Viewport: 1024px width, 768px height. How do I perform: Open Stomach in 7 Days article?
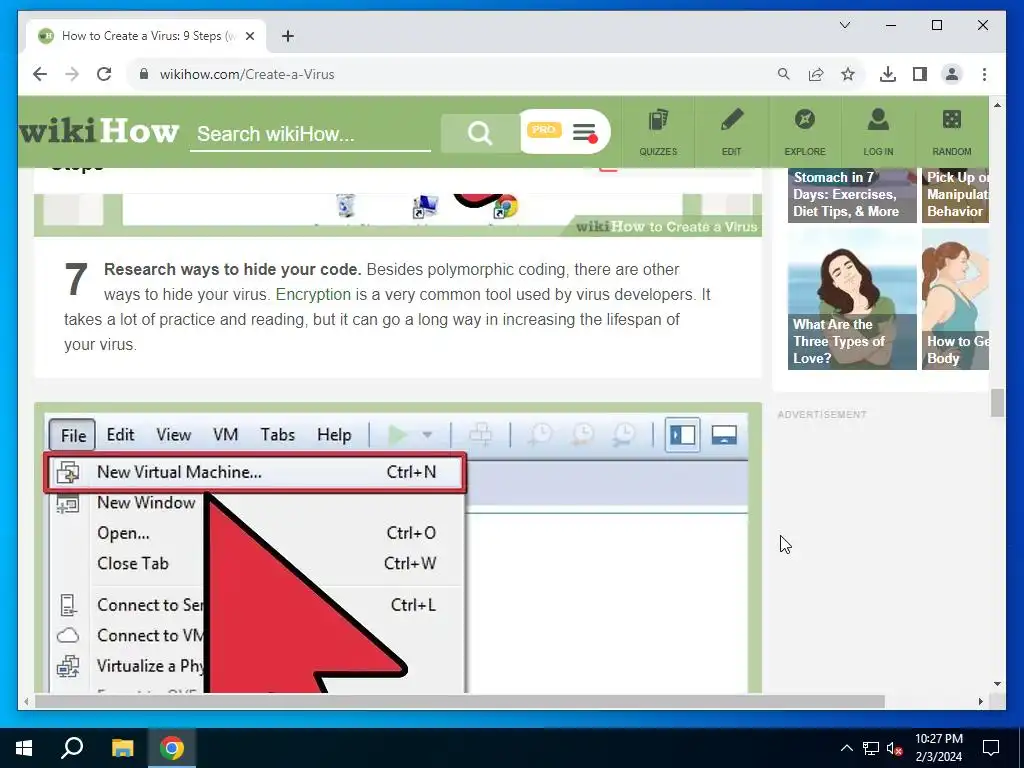pos(852,195)
